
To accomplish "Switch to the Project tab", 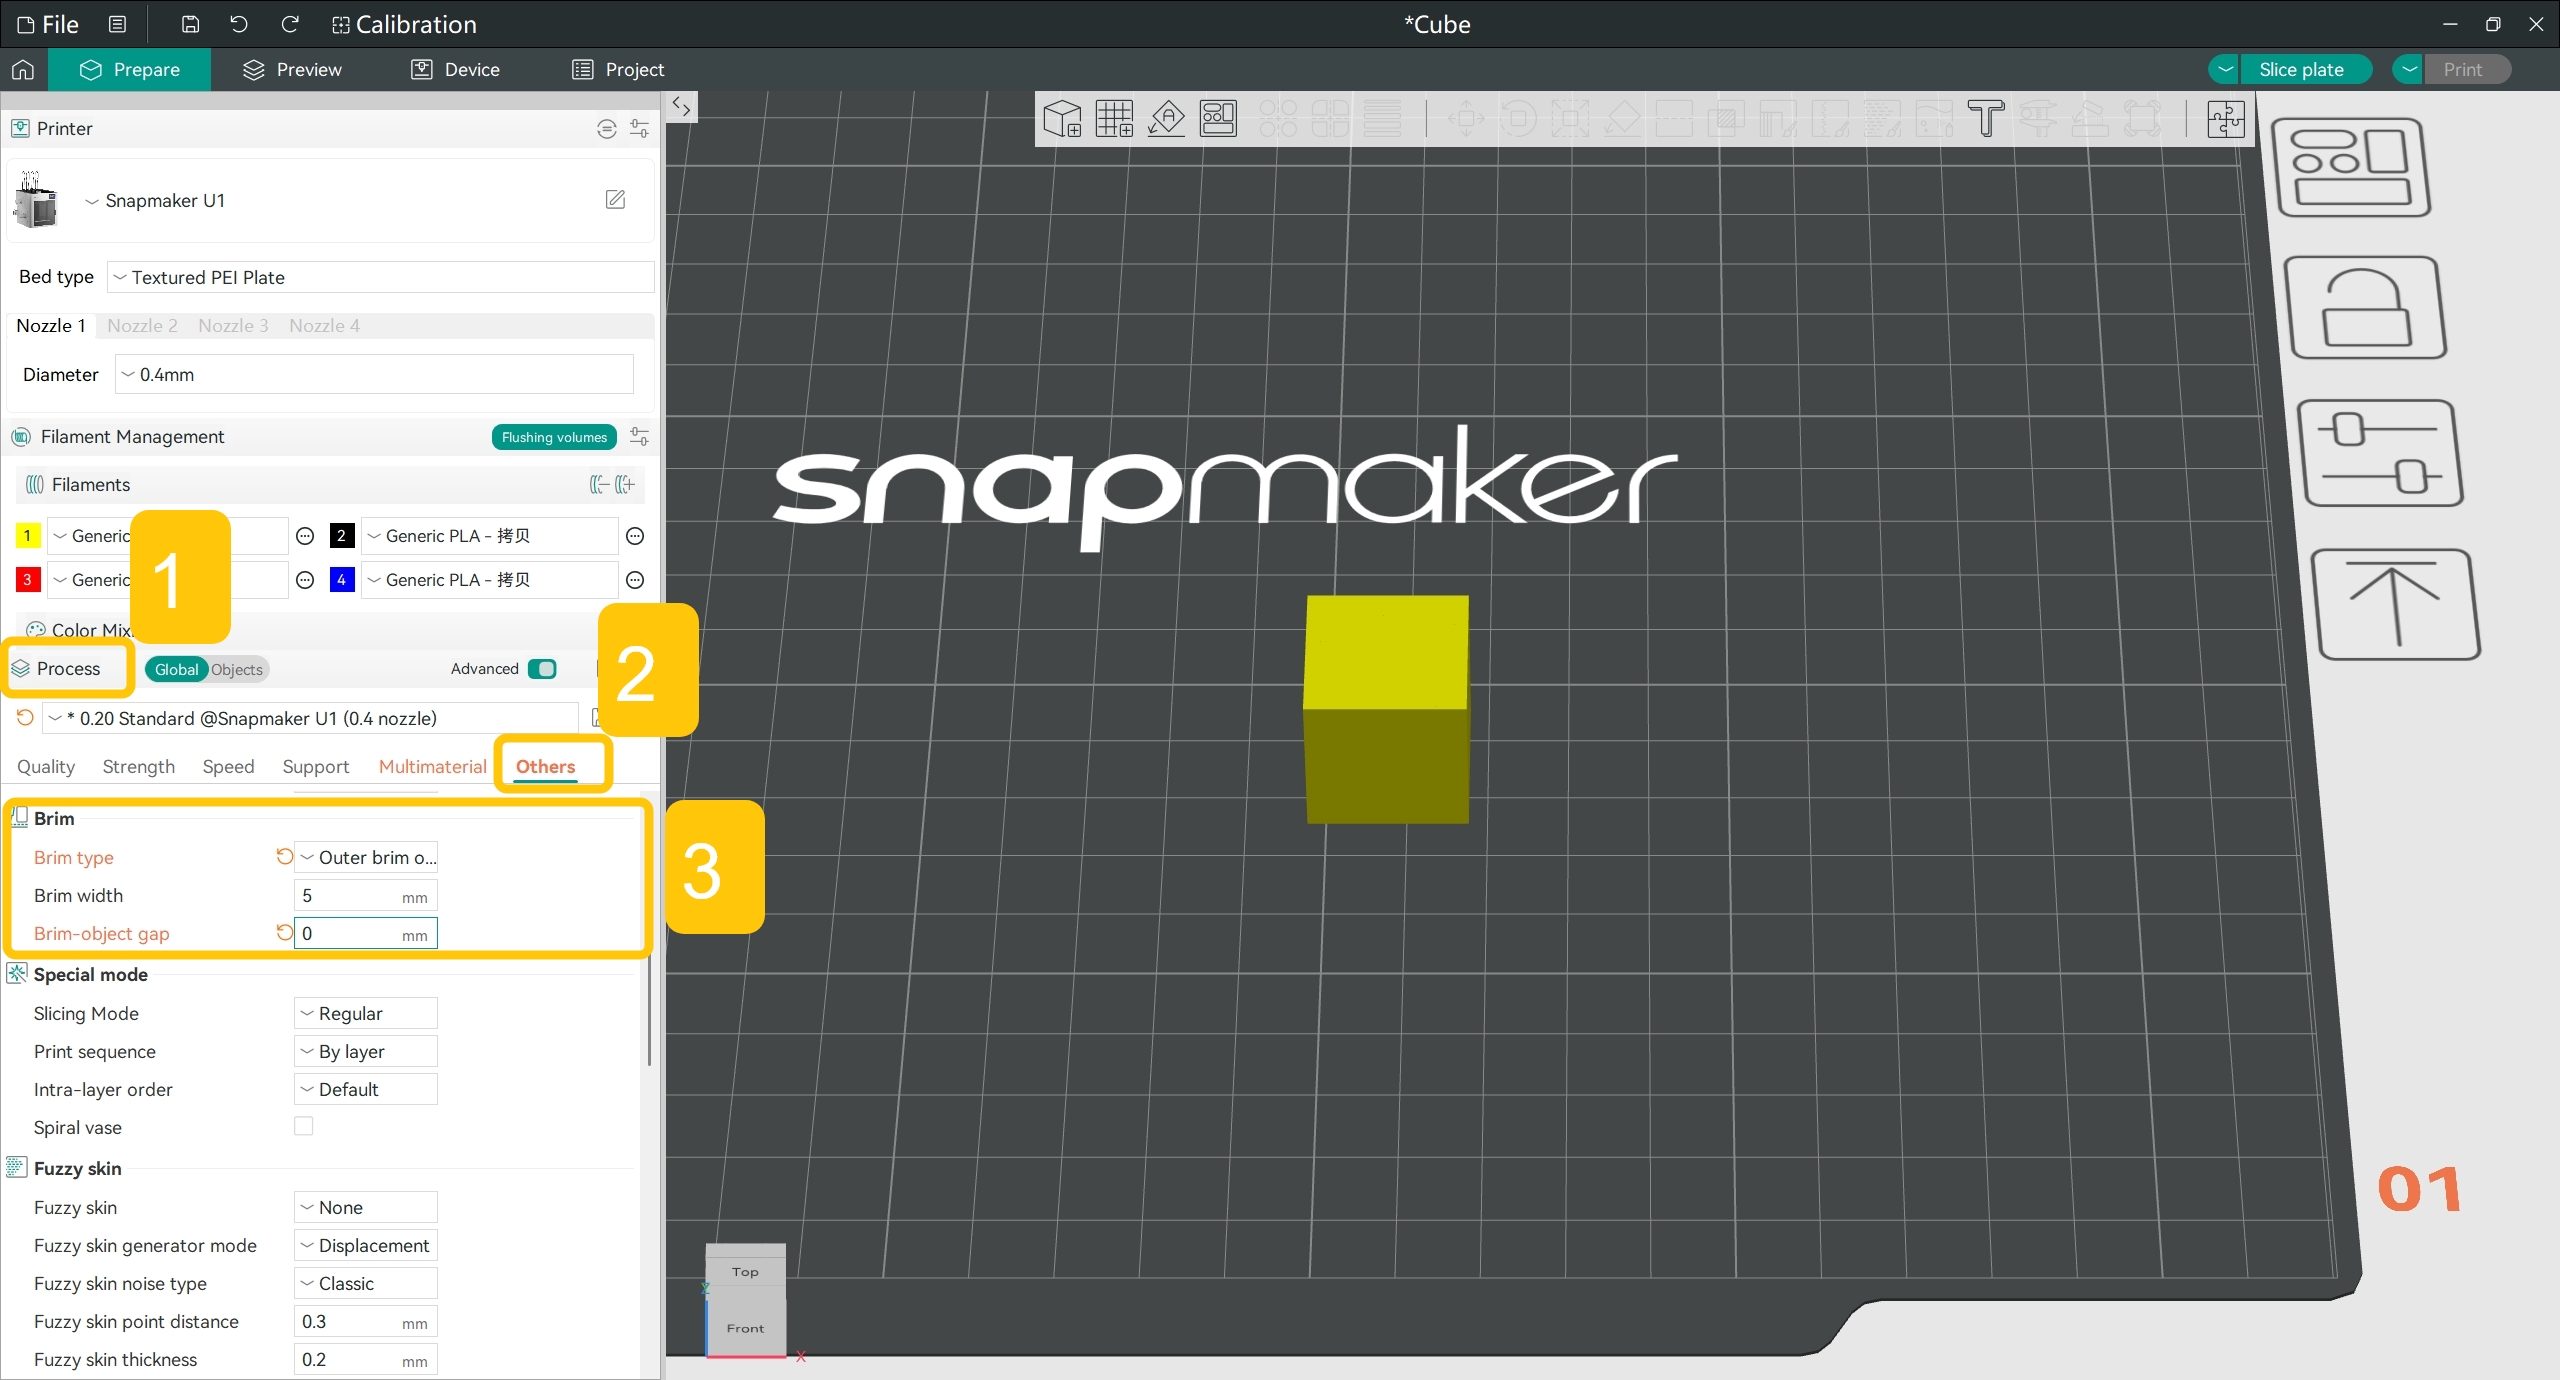I will point(618,69).
